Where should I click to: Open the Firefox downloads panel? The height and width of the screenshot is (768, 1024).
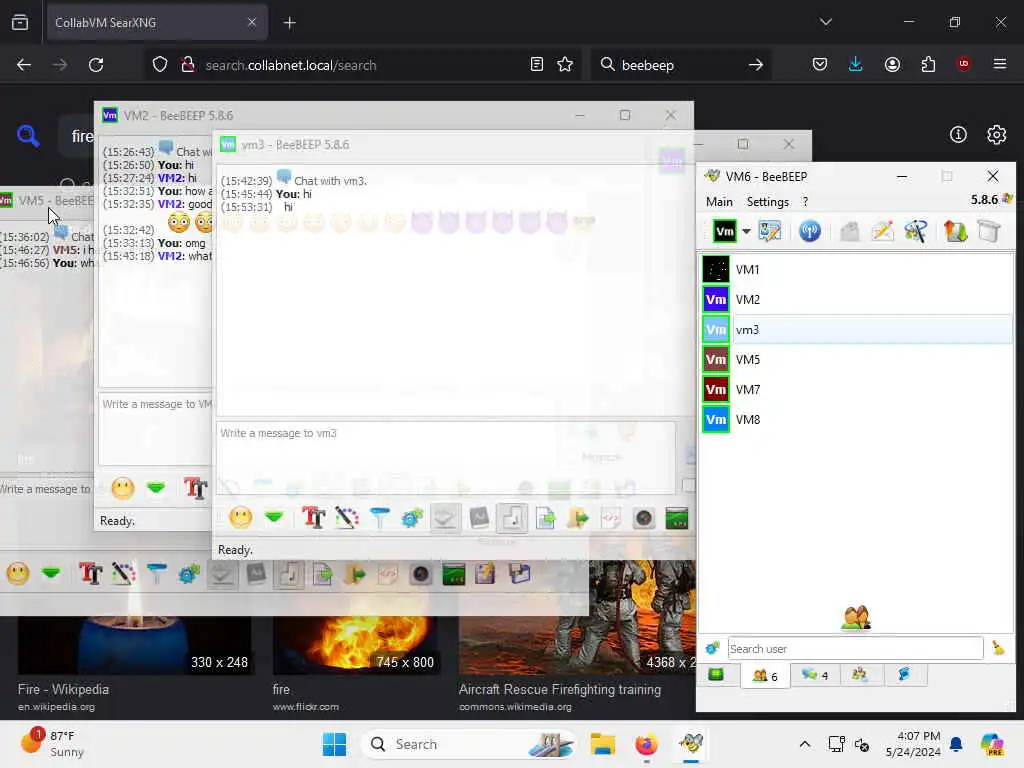pyautogui.click(x=856, y=64)
